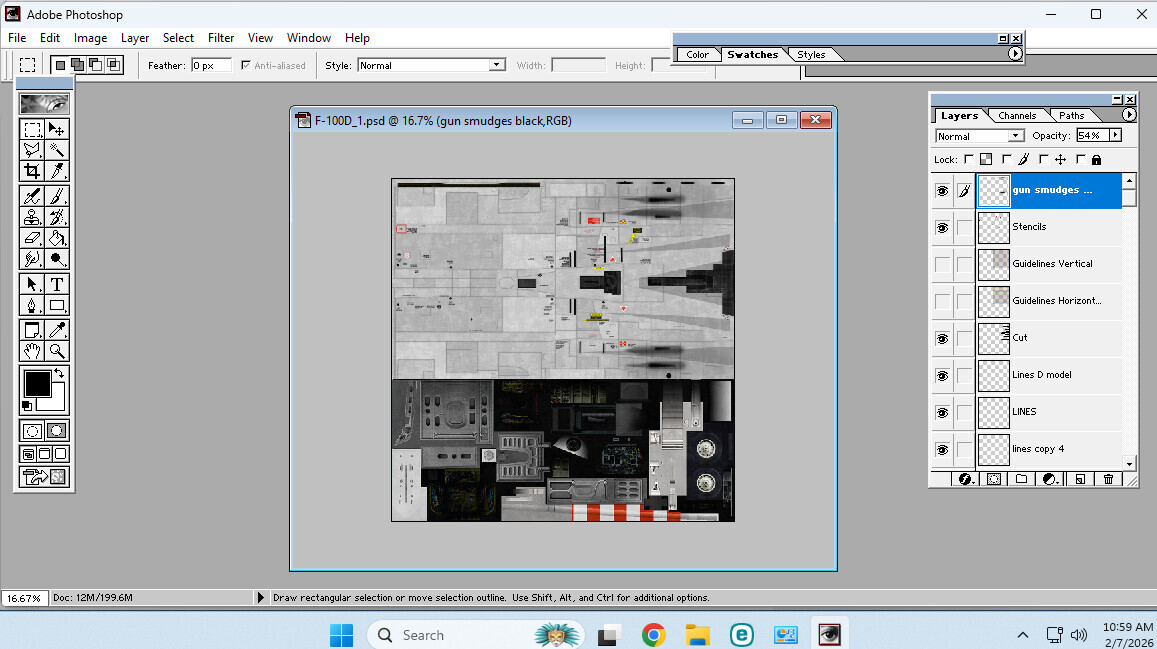Open the foreground color swatch
Viewport: 1157px width, 649px height.
point(37,385)
